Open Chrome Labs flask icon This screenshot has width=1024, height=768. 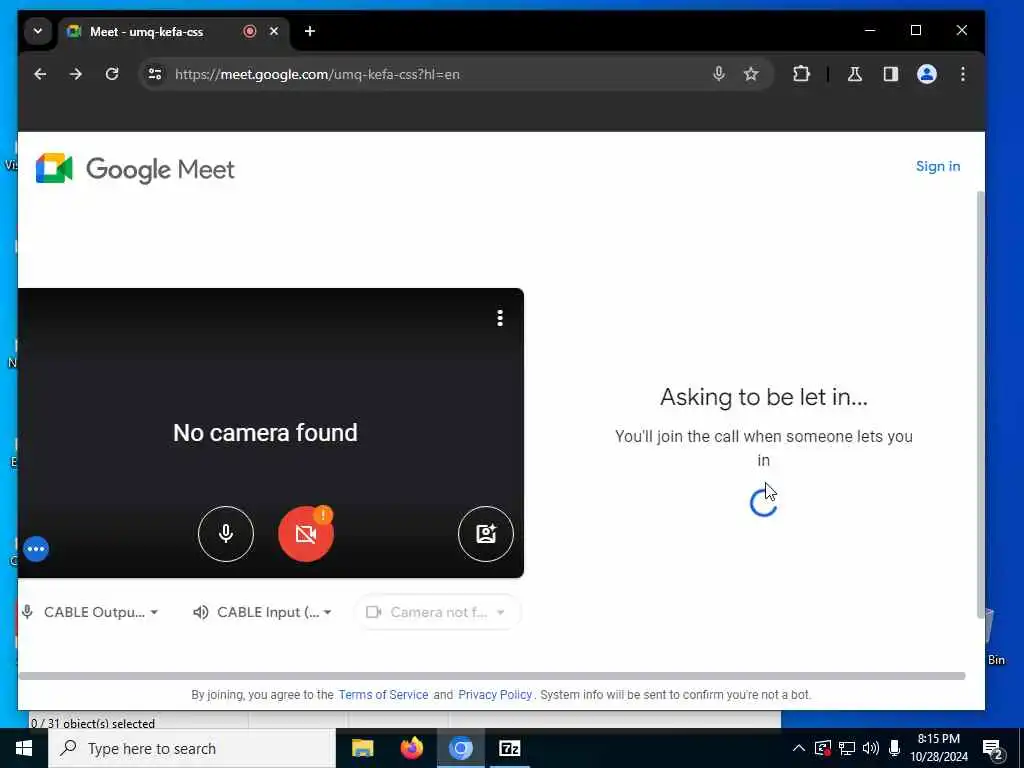[x=854, y=74]
